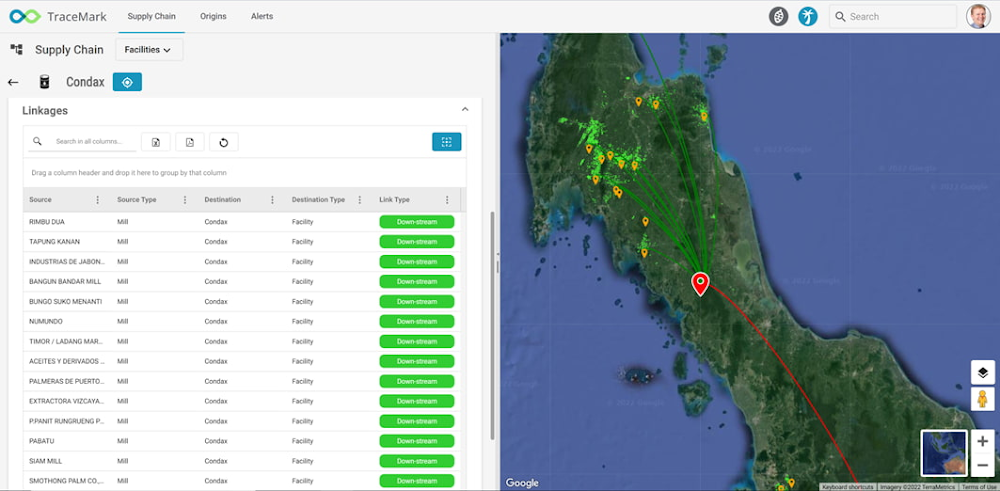Zoom in on the map
The height and width of the screenshot is (491, 1000).
click(983, 441)
